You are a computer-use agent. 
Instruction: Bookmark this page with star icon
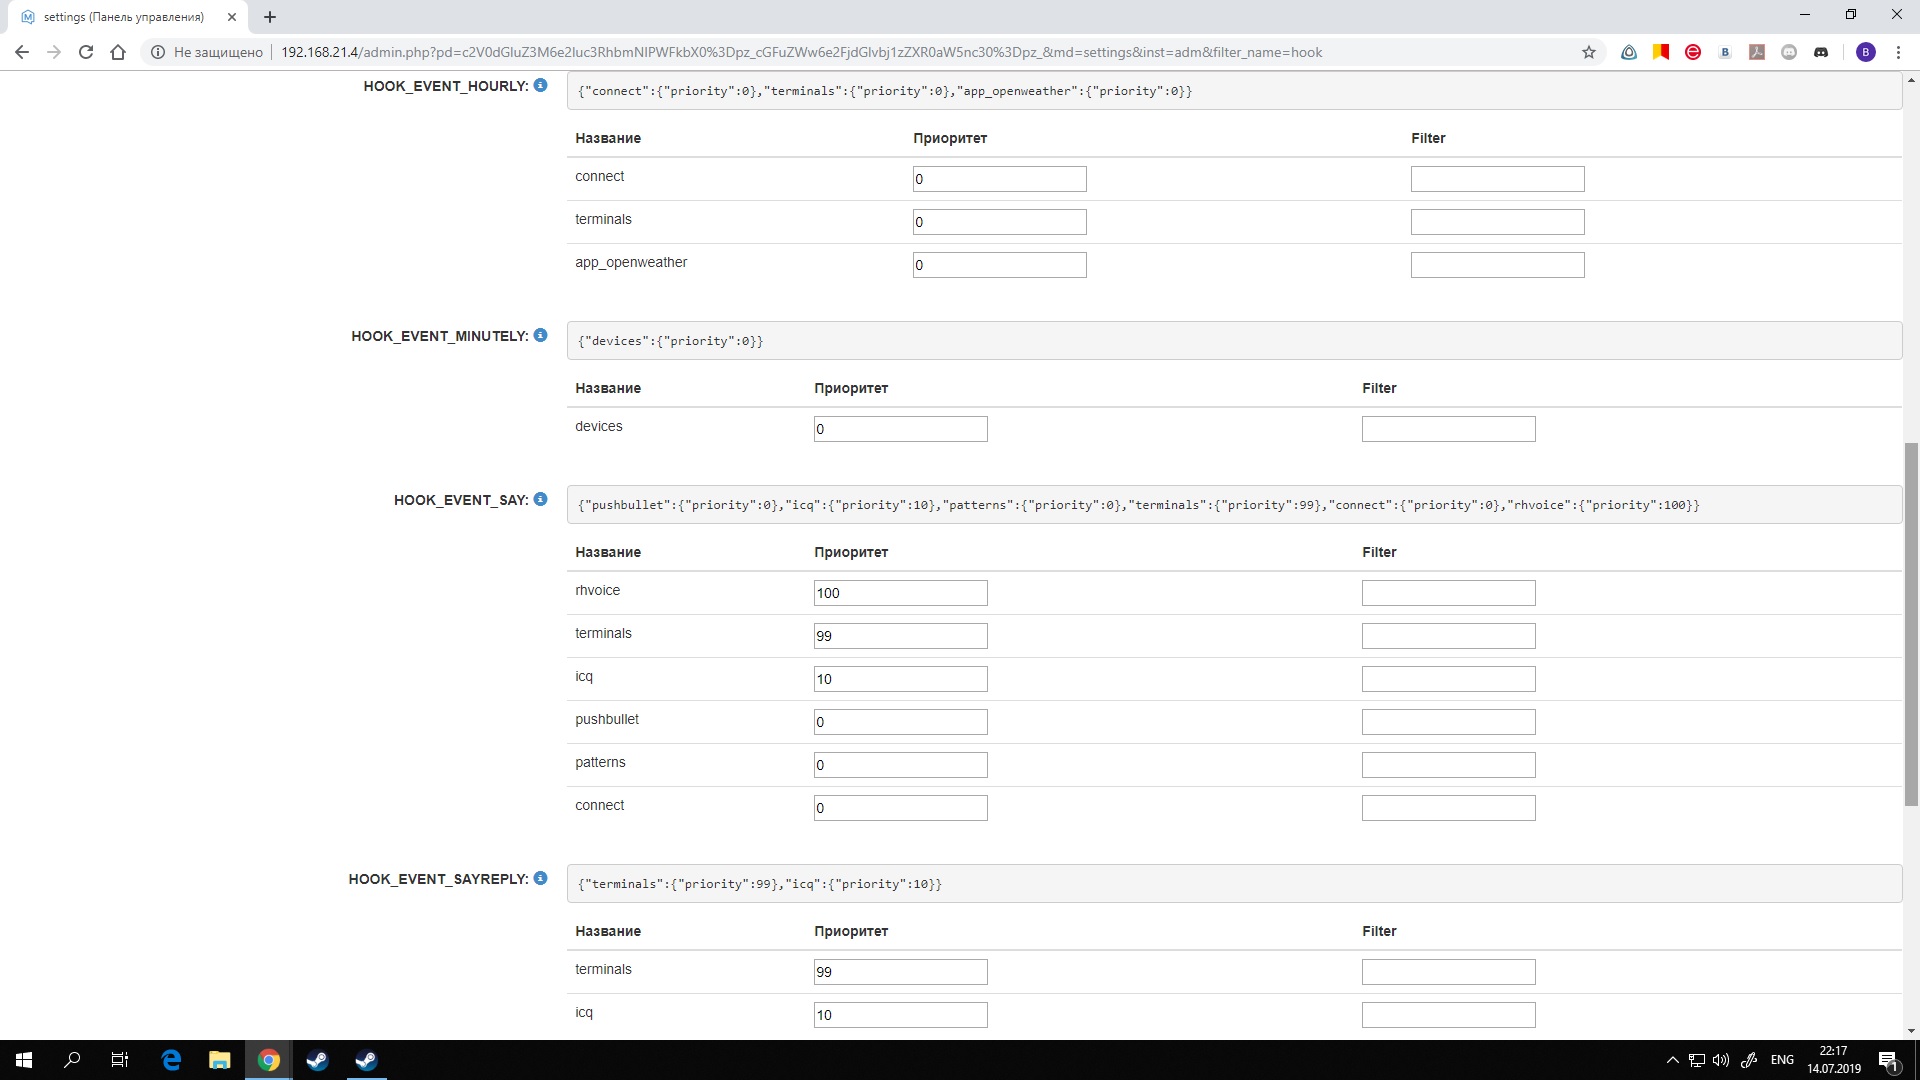(1589, 52)
